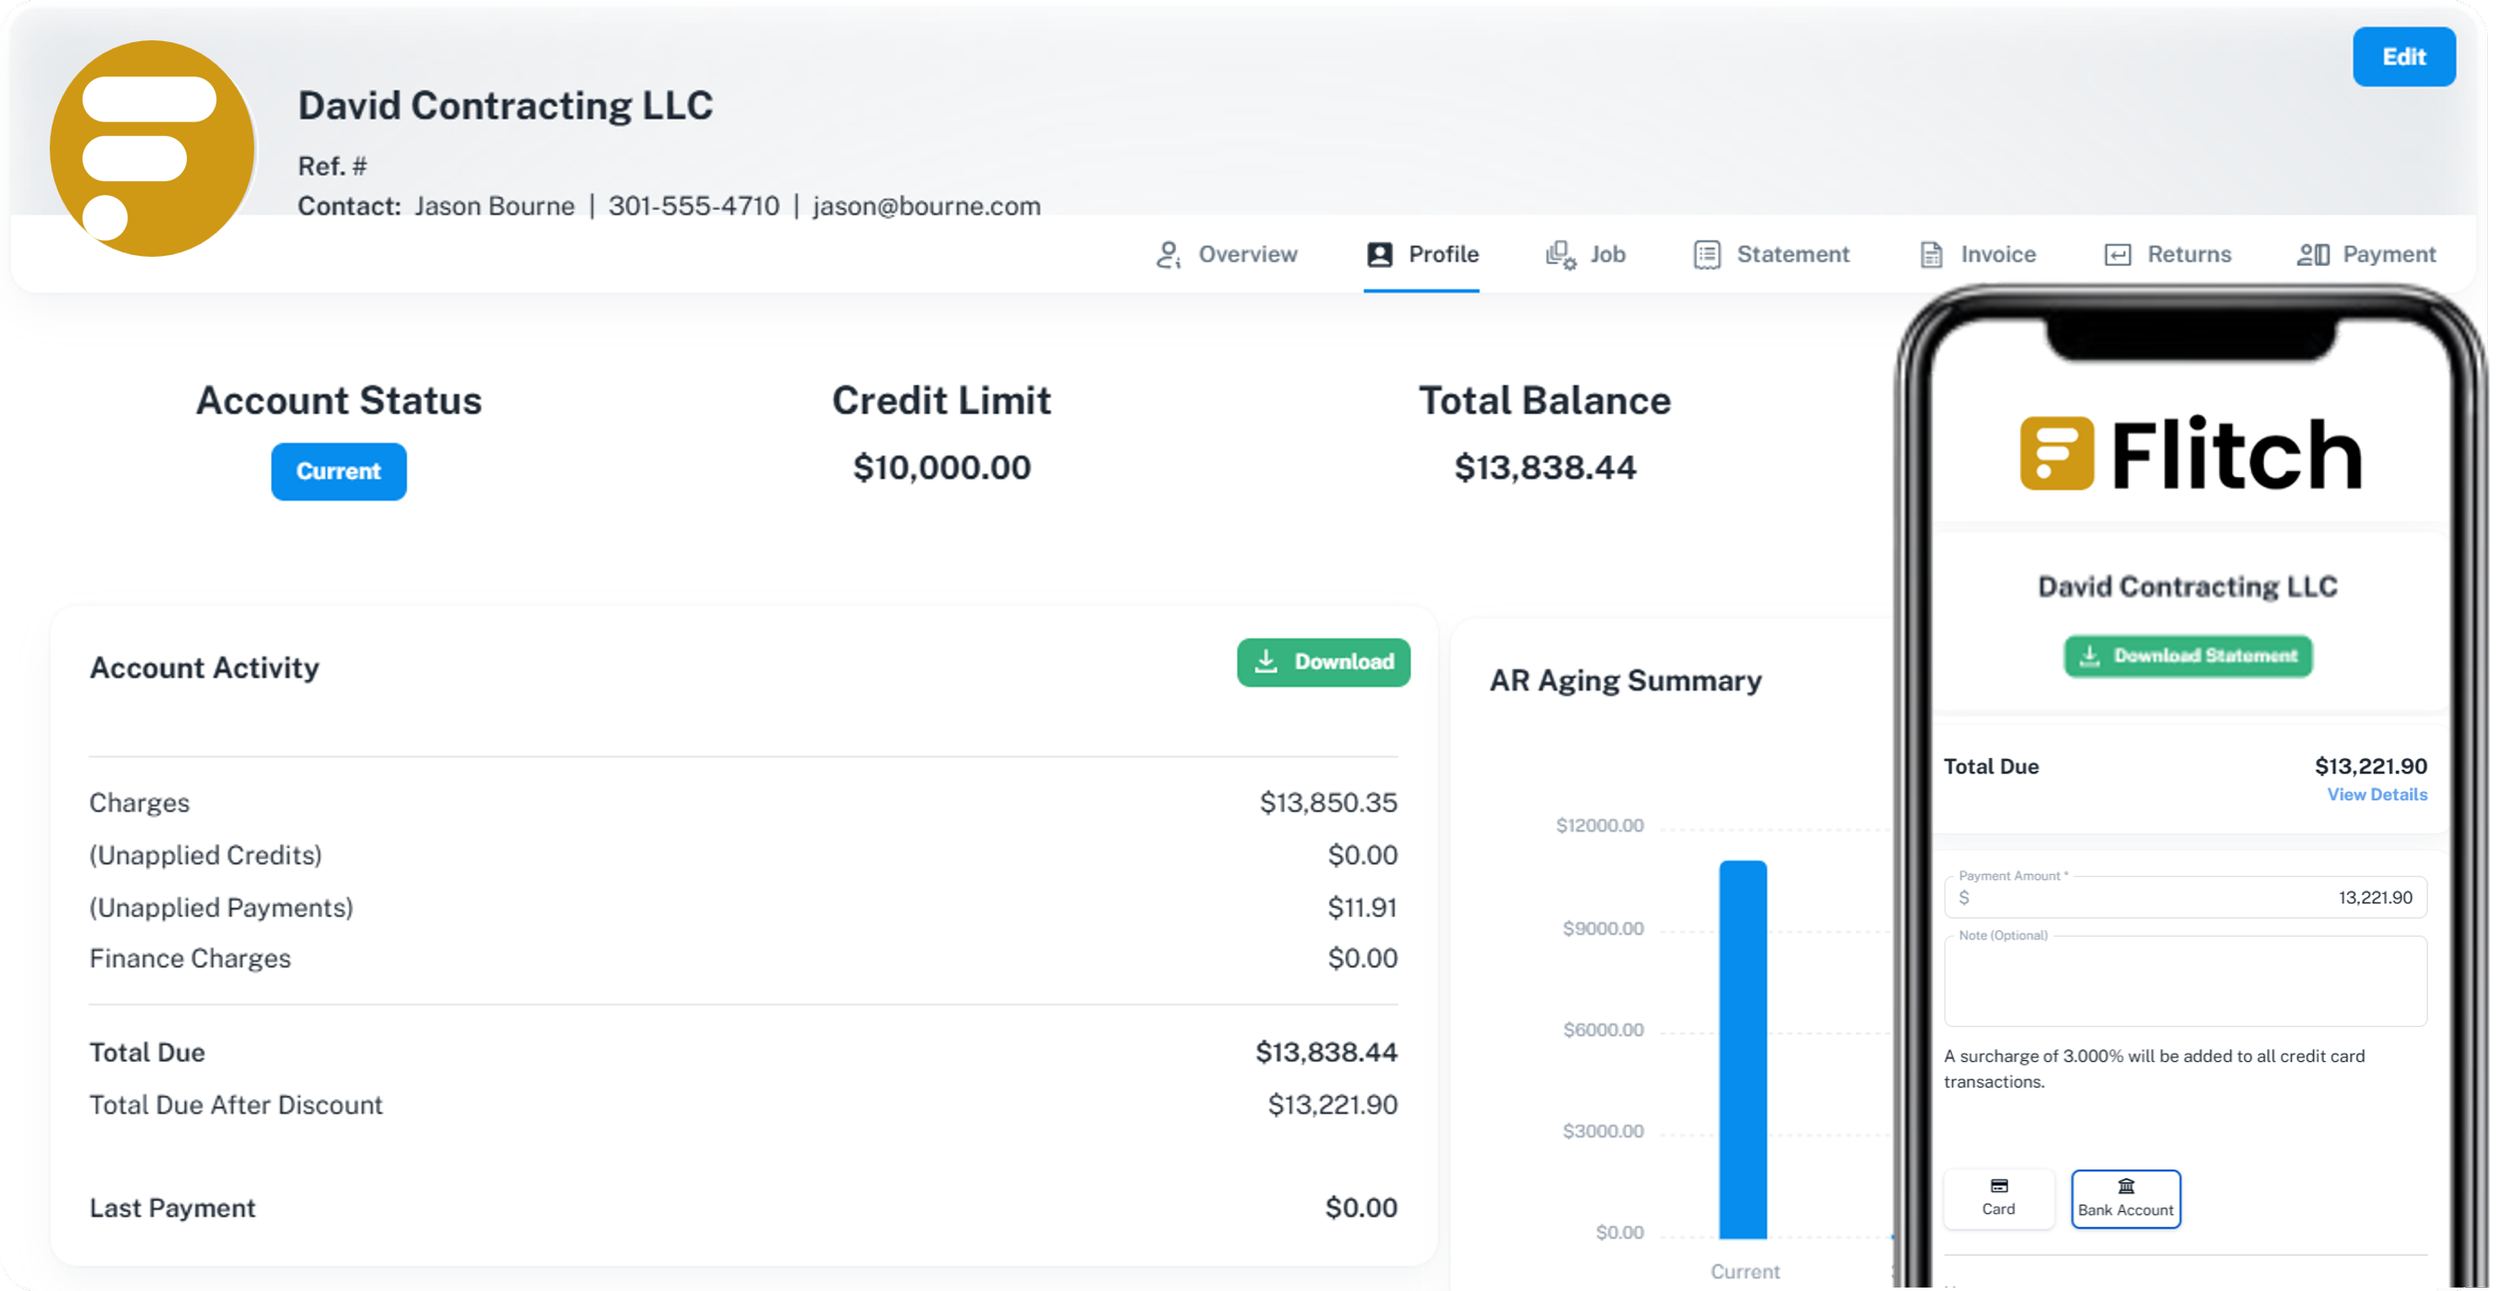The height and width of the screenshot is (1291, 2500).
Task: Click the Invoice tab document icon
Action: (1931, 255)
